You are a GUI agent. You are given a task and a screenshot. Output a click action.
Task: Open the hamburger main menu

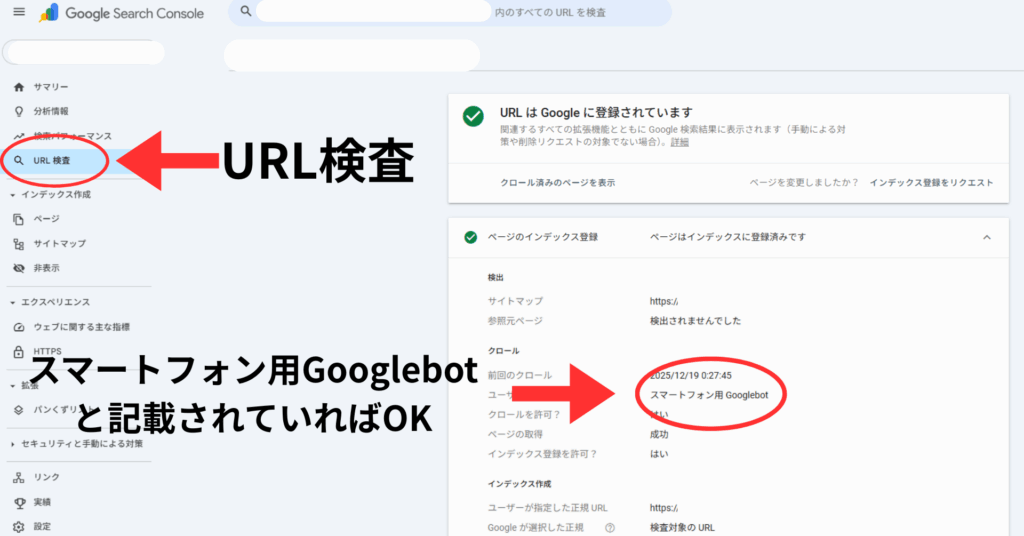tap(19, 12)
